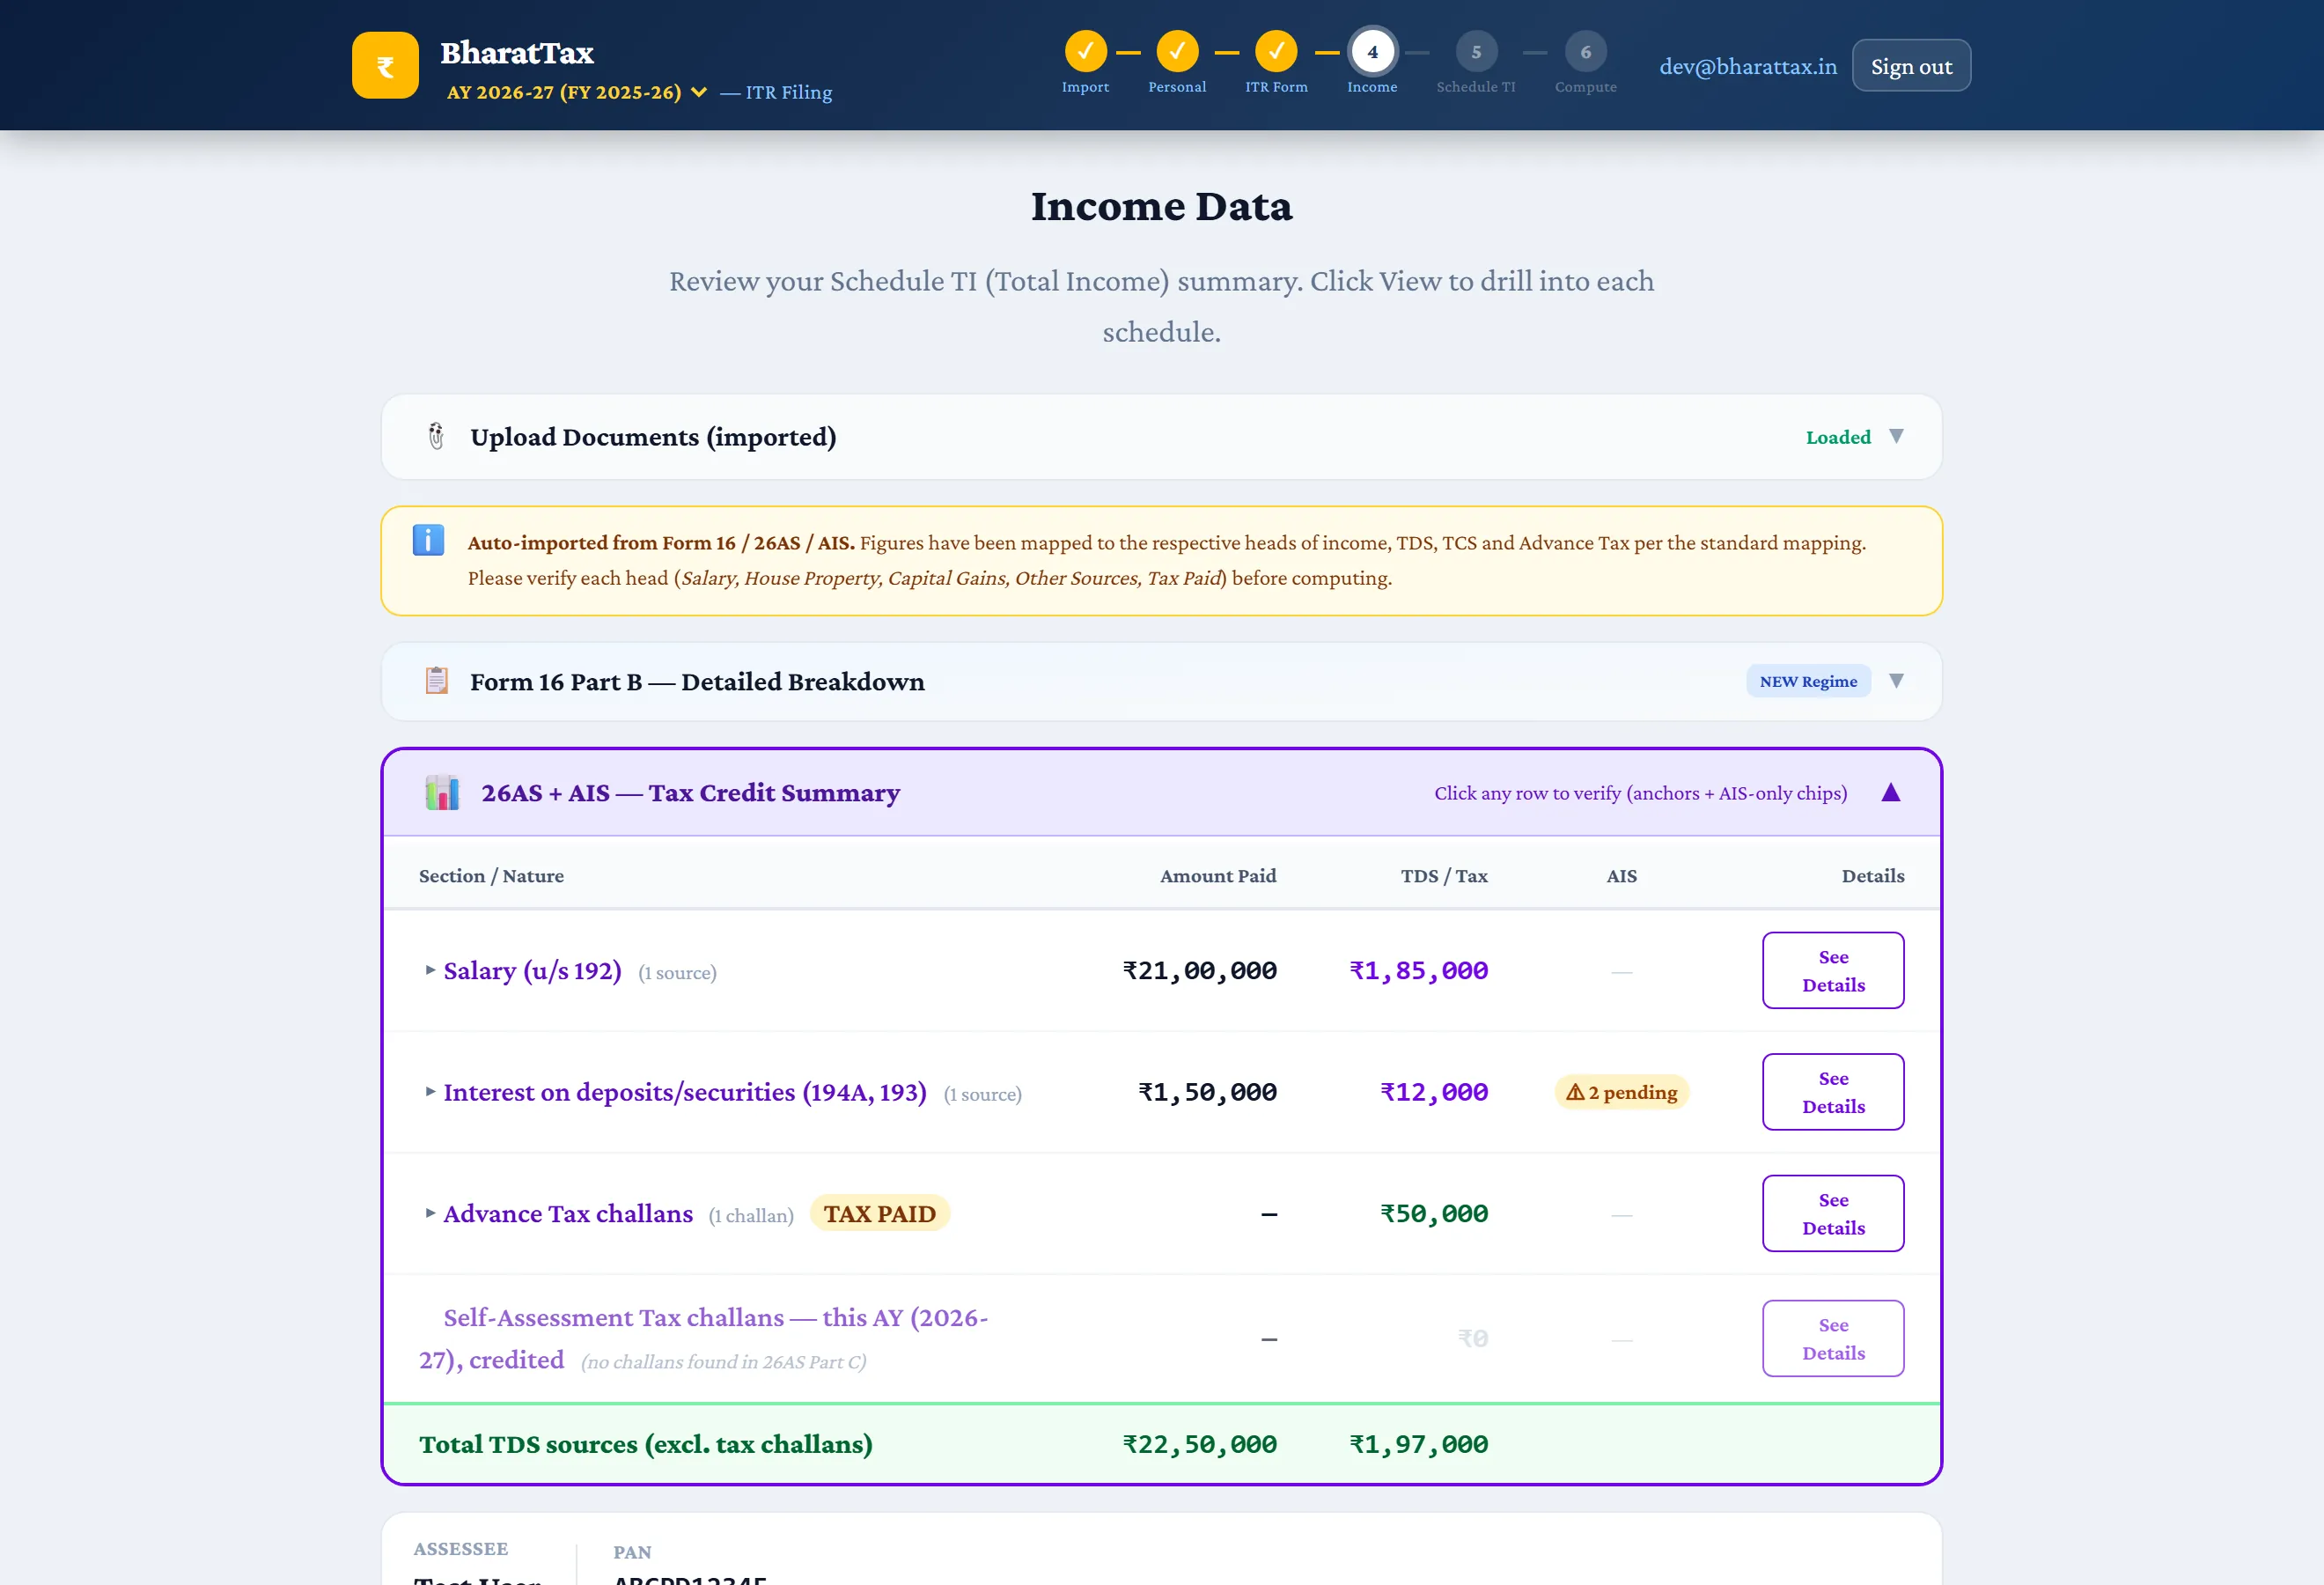This screenshot has width=2324, height=1585.
Task: Click the Details column header
Action: pyautogui.click(x=1873, y=876)
